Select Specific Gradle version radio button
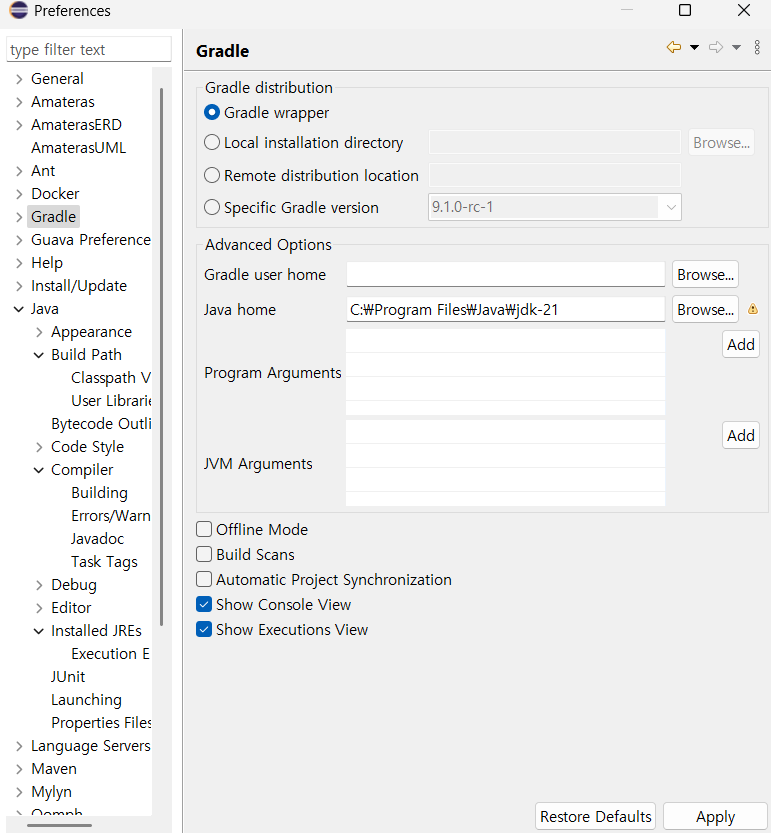 click(212, 207)
